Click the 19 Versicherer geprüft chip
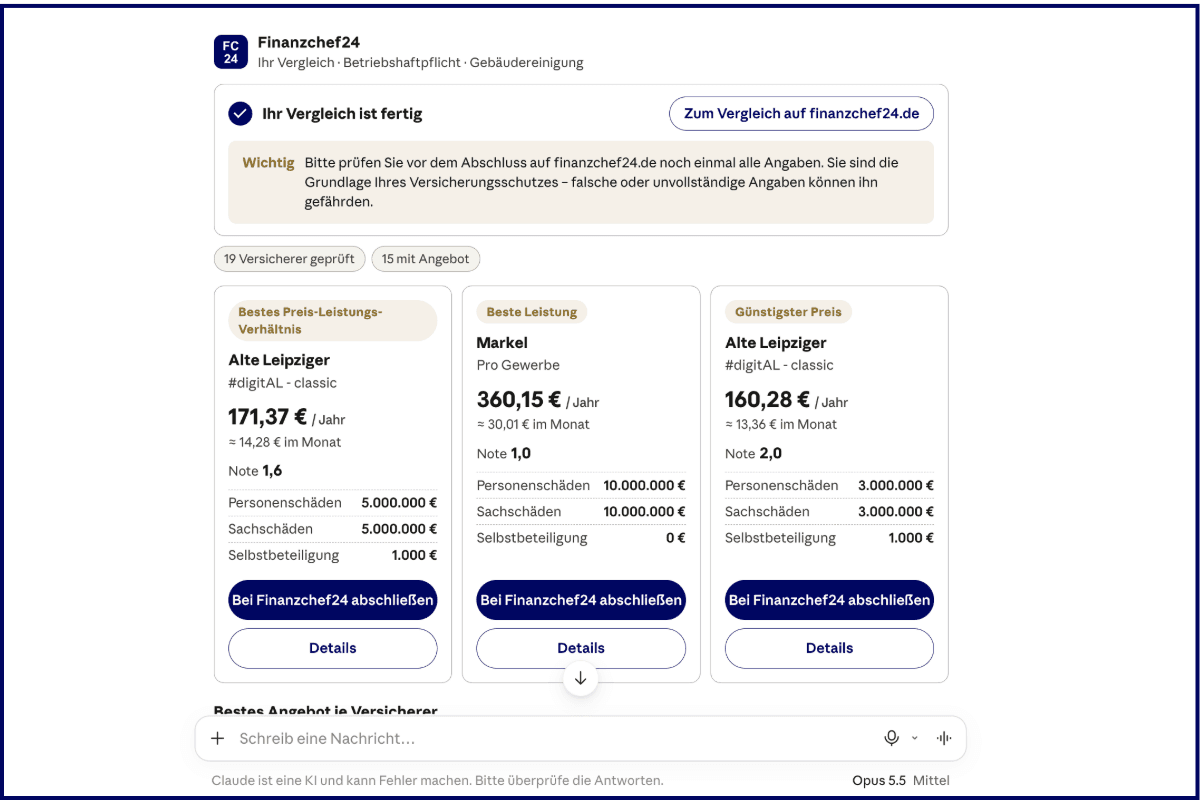The image size is (1200, 800). click(x=289, y=259)
